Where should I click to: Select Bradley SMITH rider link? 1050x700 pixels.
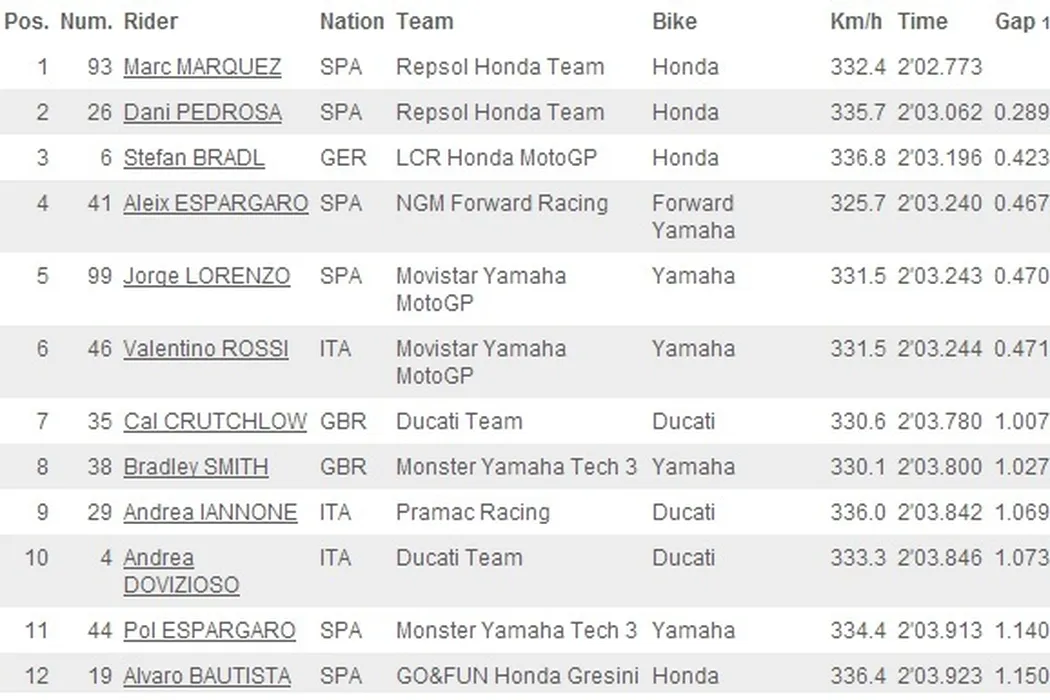[x=196, y=467]
